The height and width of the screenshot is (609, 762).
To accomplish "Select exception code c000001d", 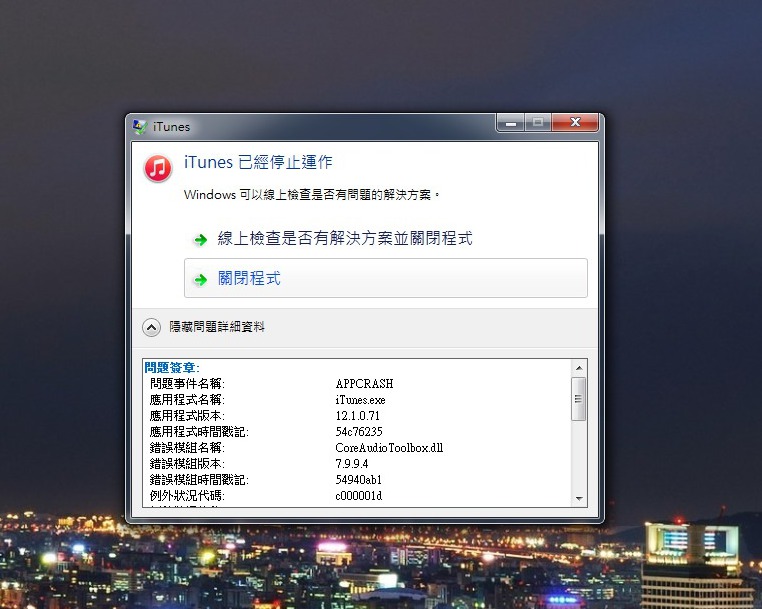I will (x=359, y=496).
